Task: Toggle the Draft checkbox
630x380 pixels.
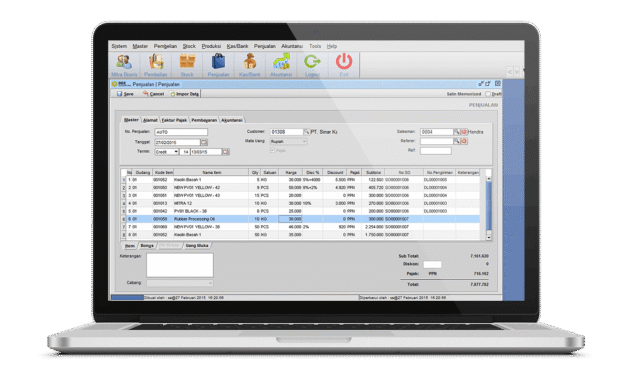Action: (x=488, y=94)
